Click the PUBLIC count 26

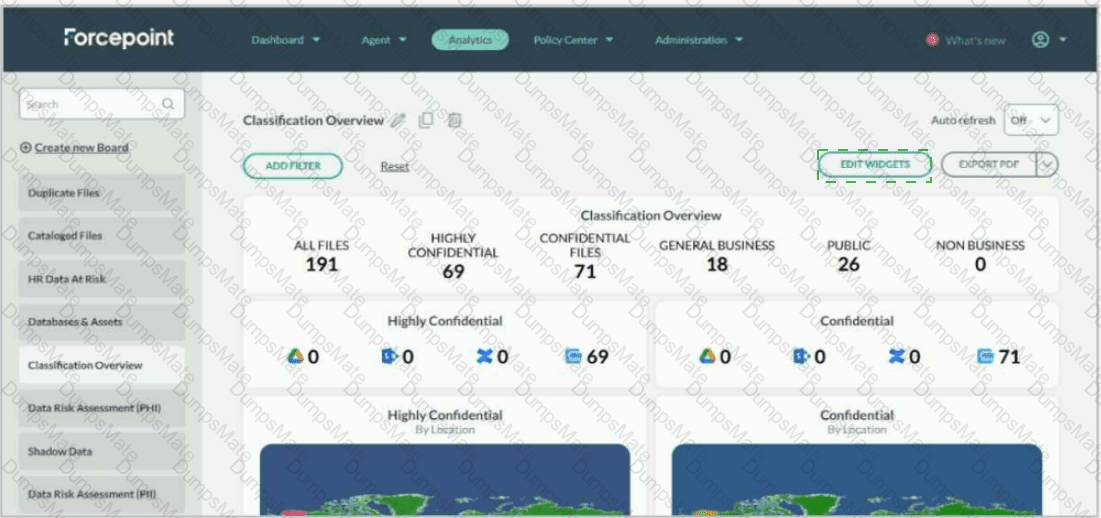pos(848,265)
